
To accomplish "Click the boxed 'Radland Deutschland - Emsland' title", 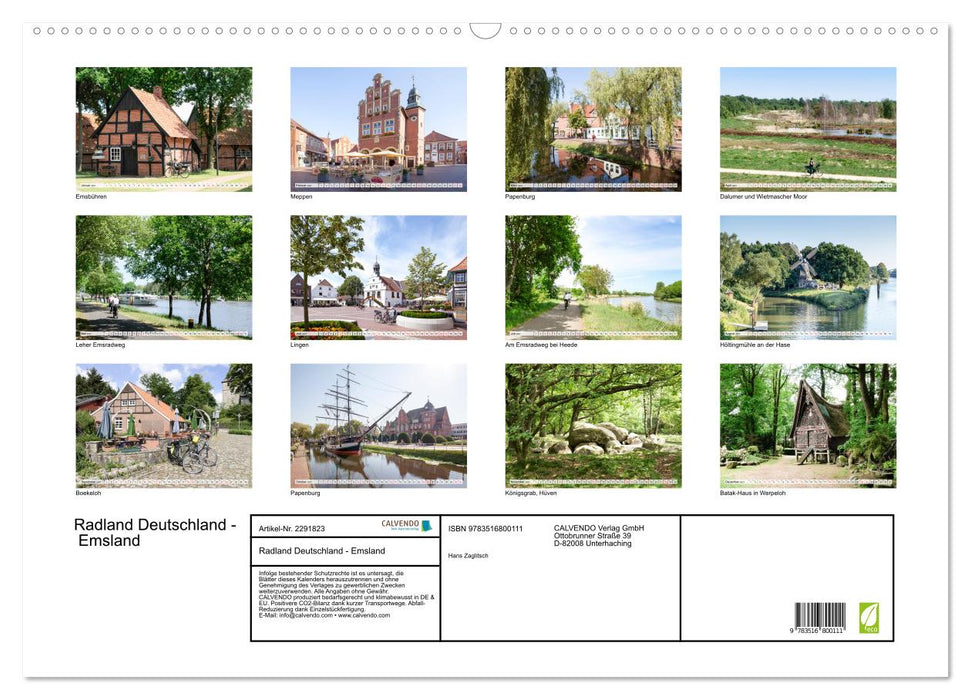I will pos(322,551).
